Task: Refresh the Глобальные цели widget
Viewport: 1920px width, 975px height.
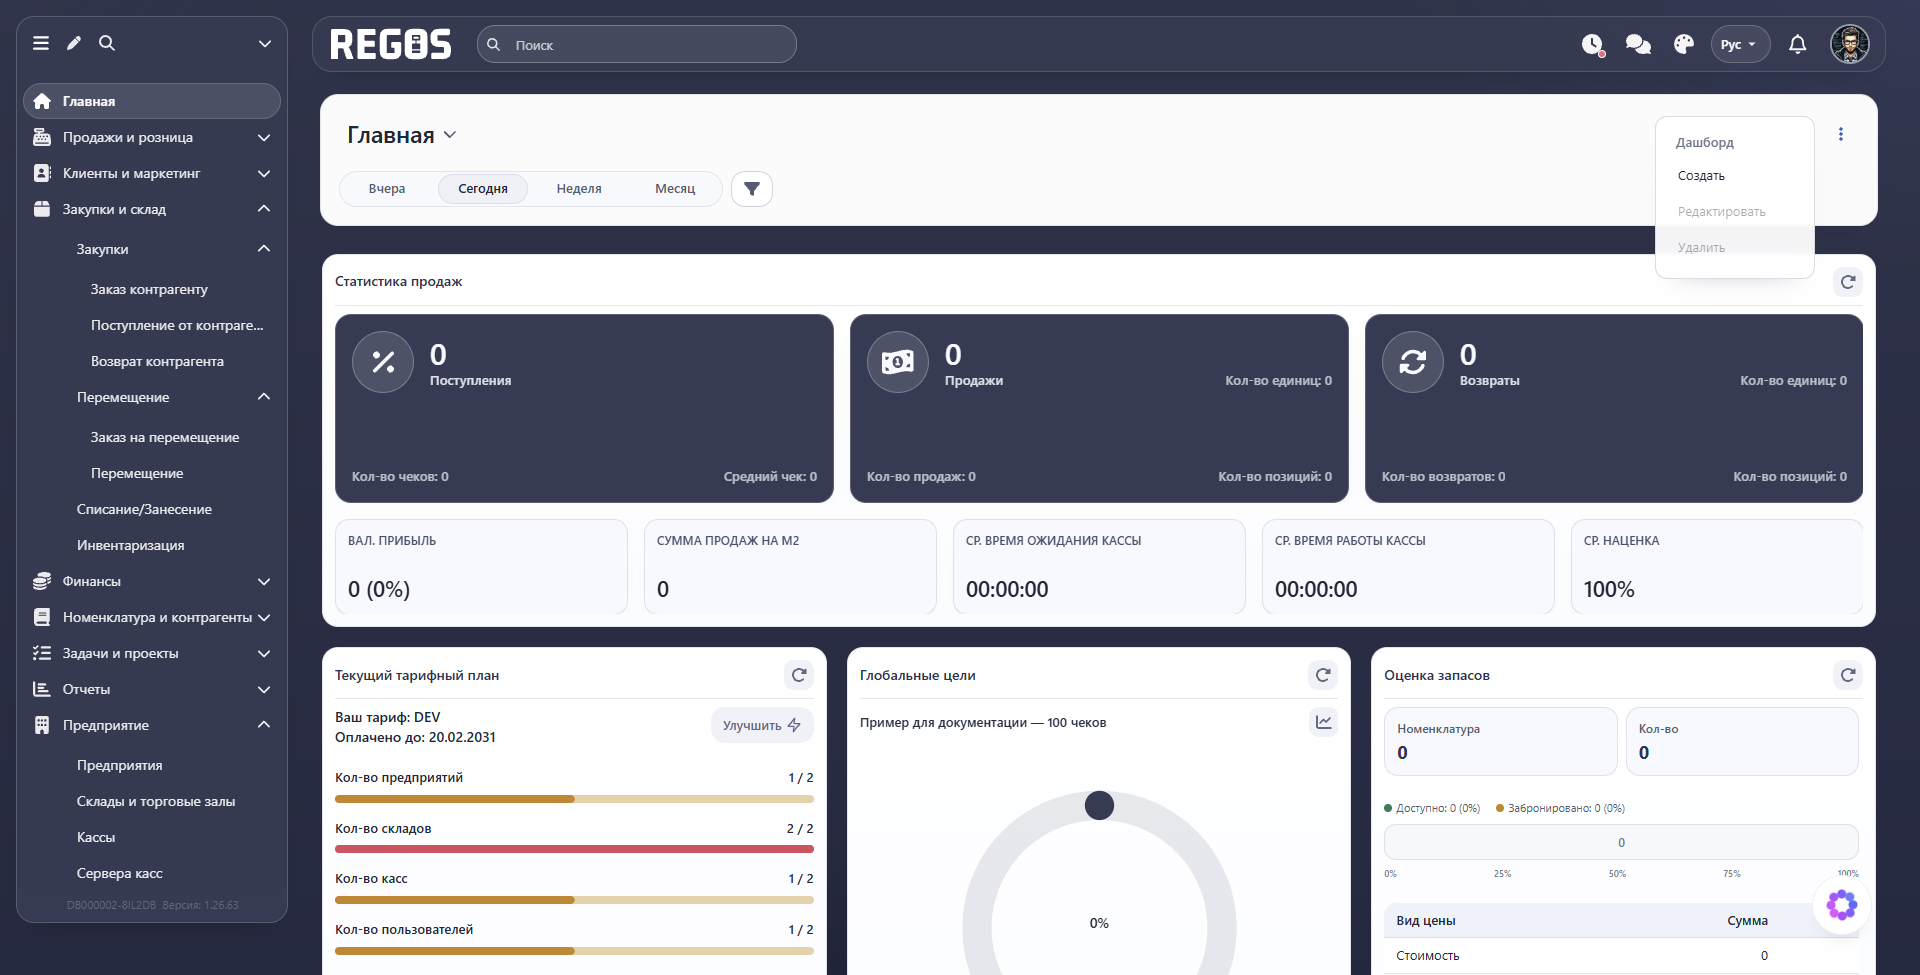Action: [x=1323, y=675]
